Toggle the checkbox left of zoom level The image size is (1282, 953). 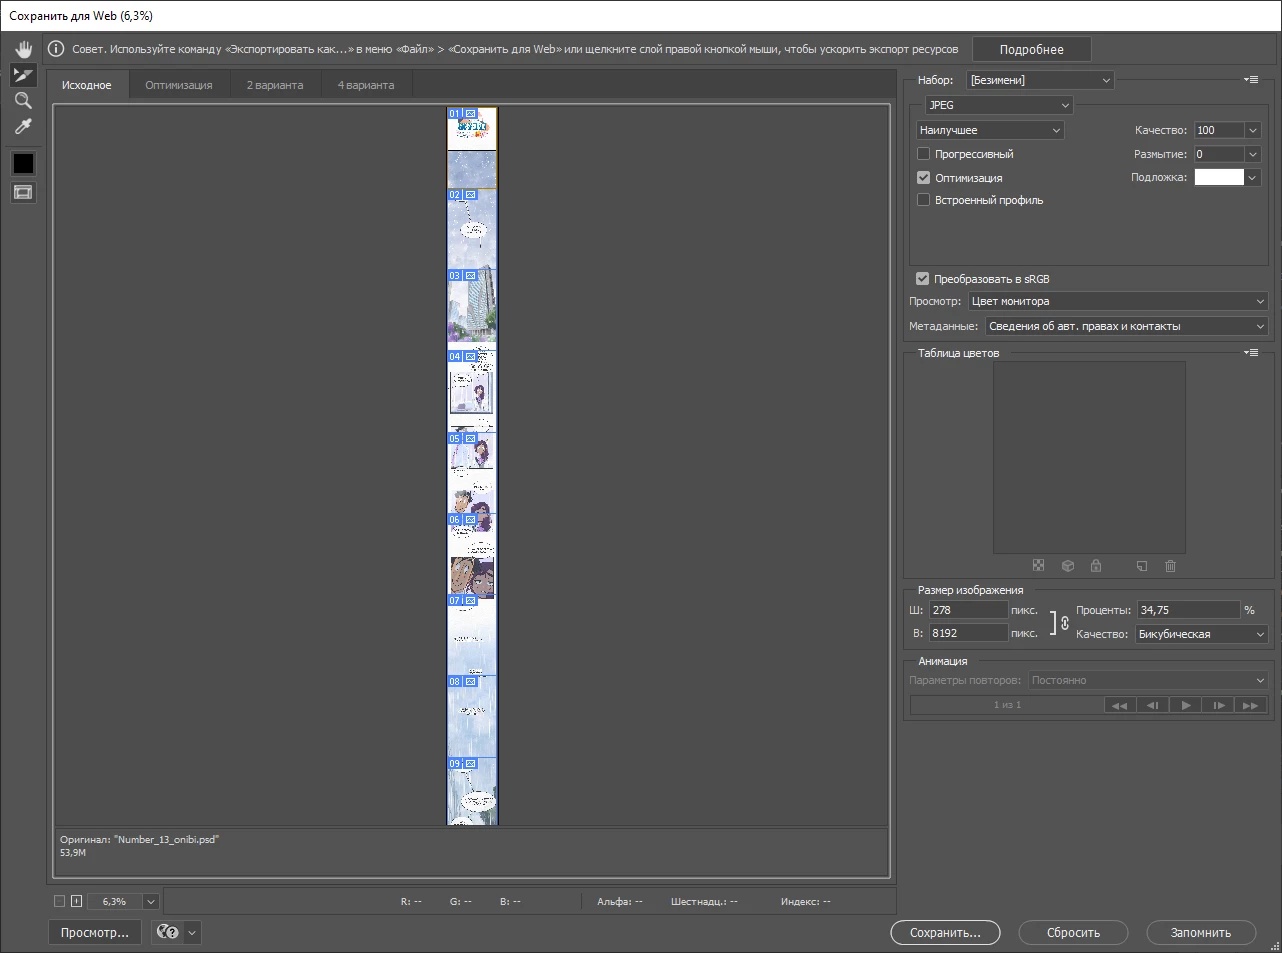pos(59,901)
